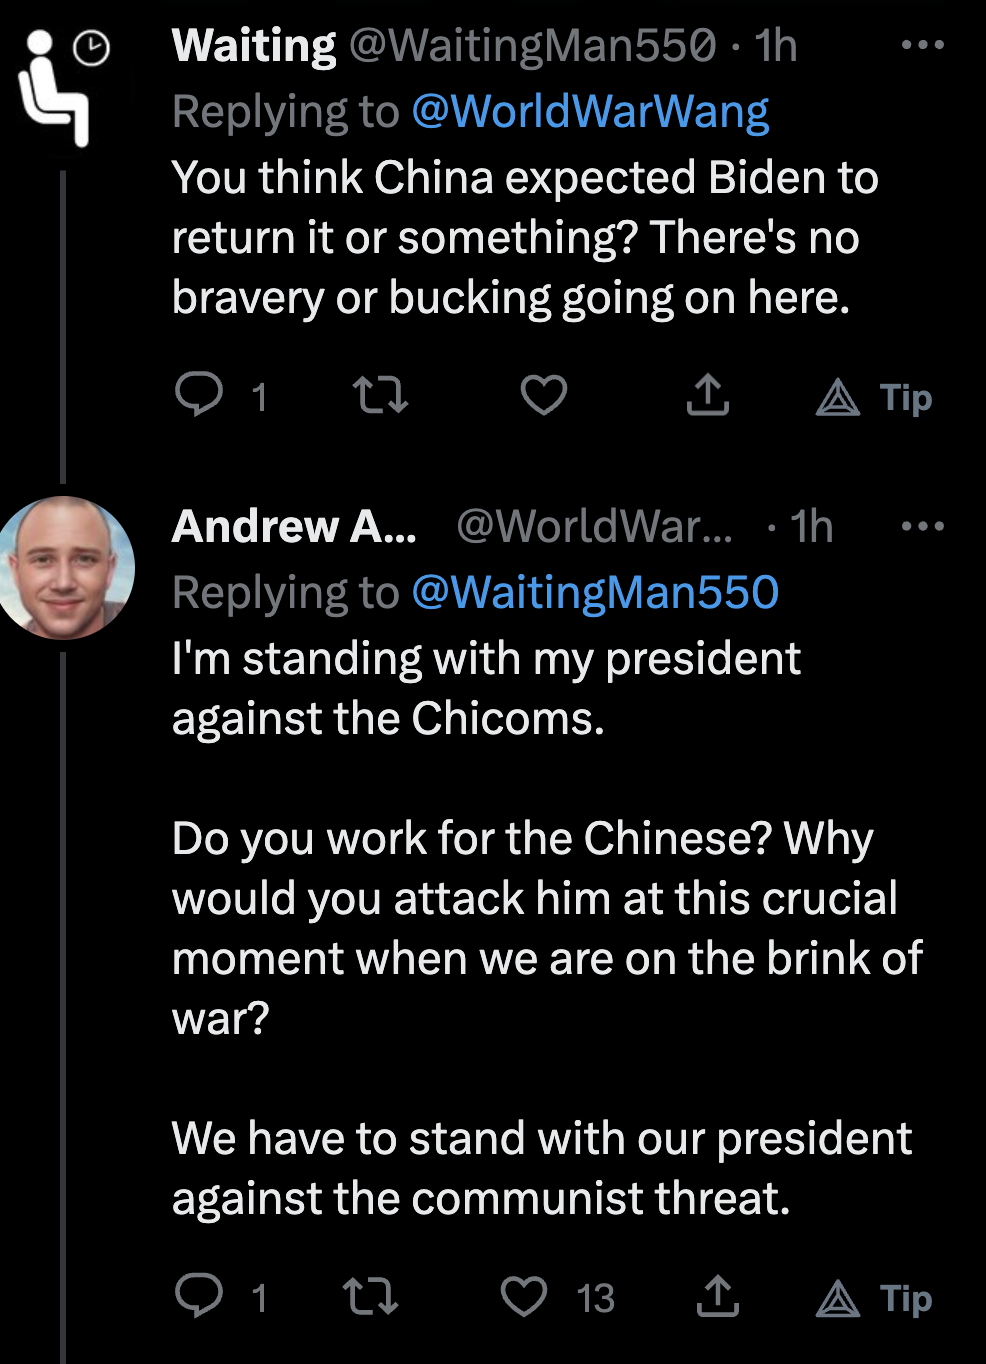The width and height of the screenshot is (986, 1364).
Task: Retweet Andrew's standing with president tweet
Action: click(371, 1296)
